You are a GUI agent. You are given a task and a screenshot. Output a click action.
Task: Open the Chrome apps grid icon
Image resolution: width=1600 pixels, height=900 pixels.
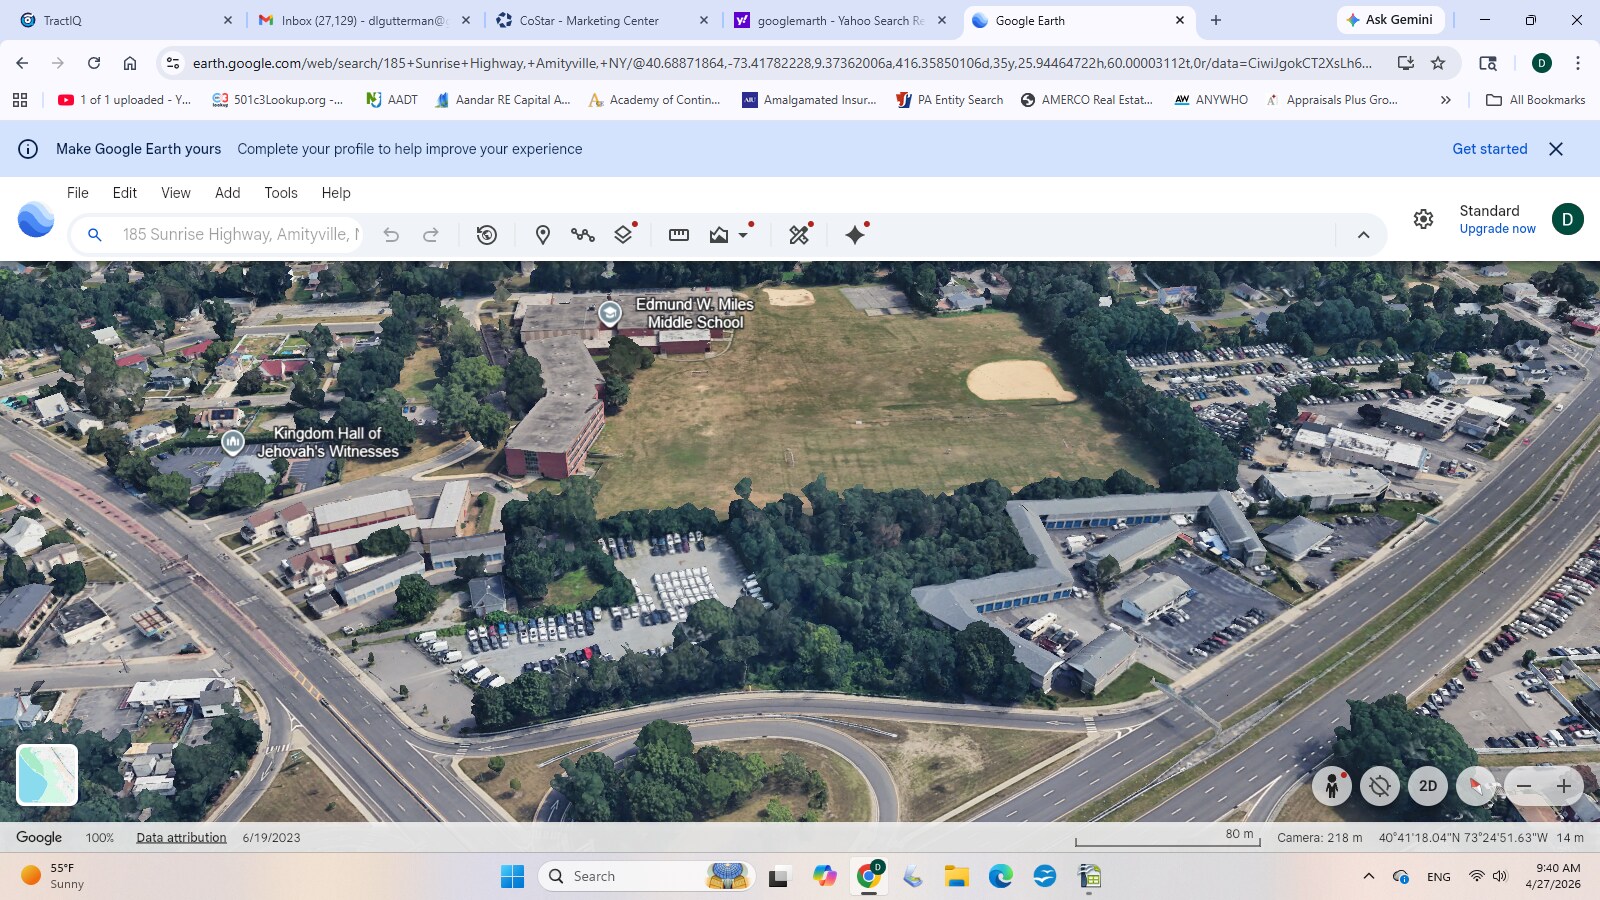pos(20,100)
